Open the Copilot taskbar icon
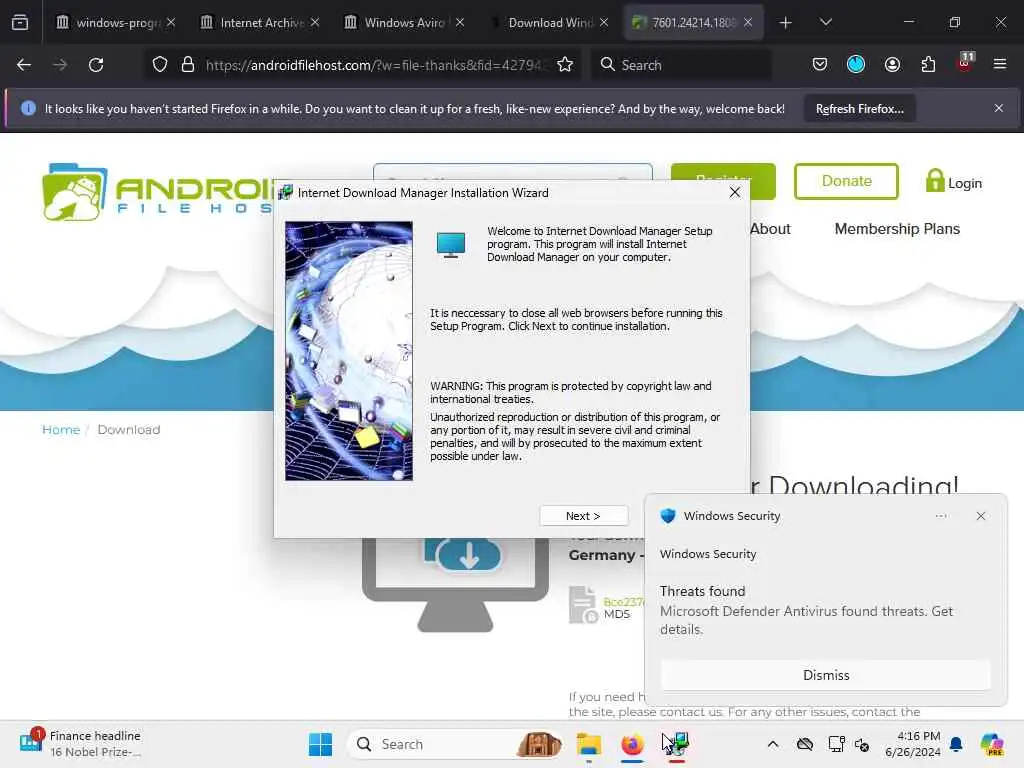This screenshot has height=768, width=1024. click(x=991, y=744)
